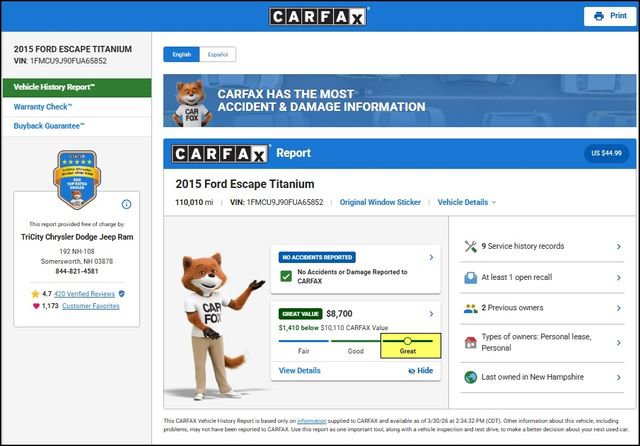The height and width of the screenshot is (446, 640).
Task: Expand the Vehicle Details dropdown
Action: tap(466, 202)
